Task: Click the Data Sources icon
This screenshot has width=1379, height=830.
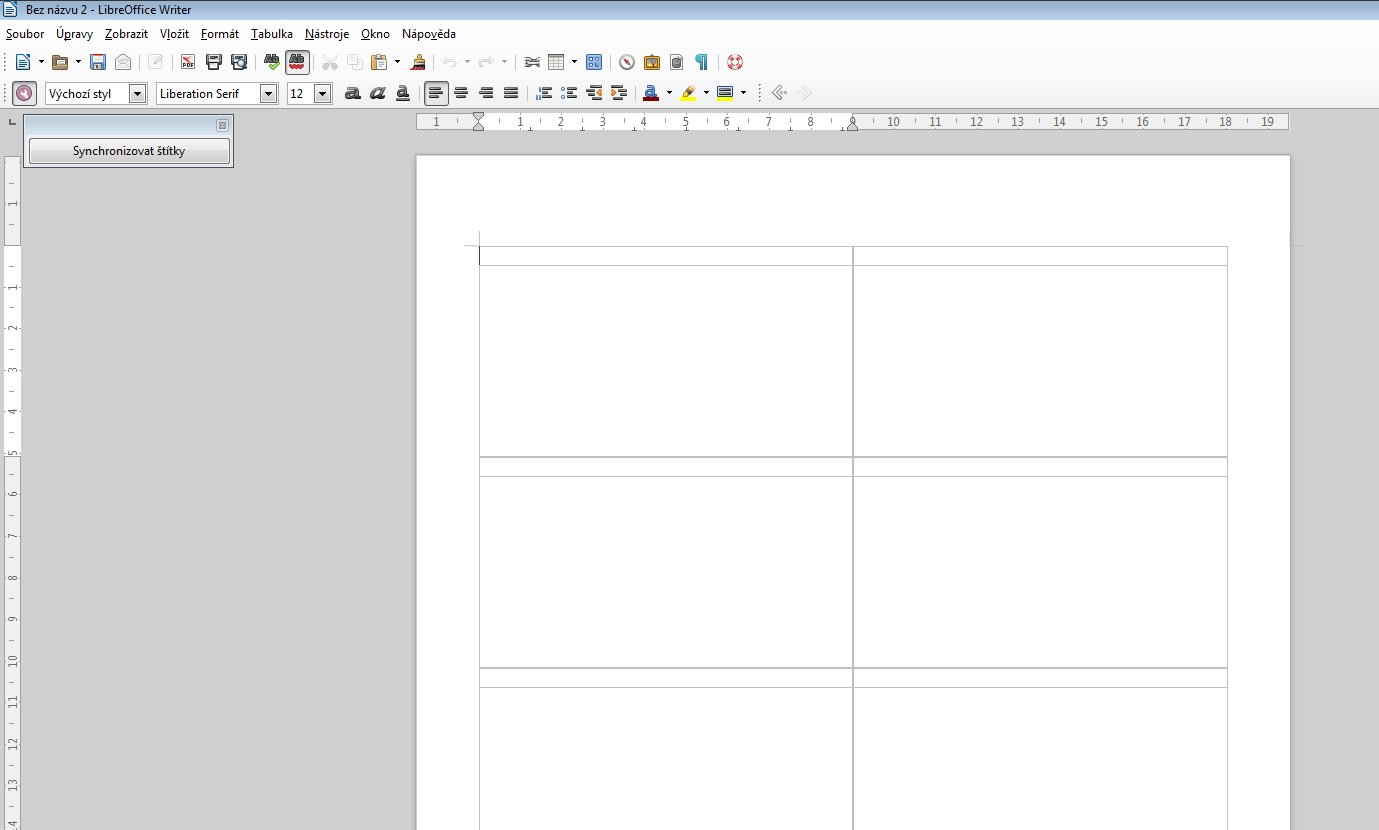Action: pos(677,62)
